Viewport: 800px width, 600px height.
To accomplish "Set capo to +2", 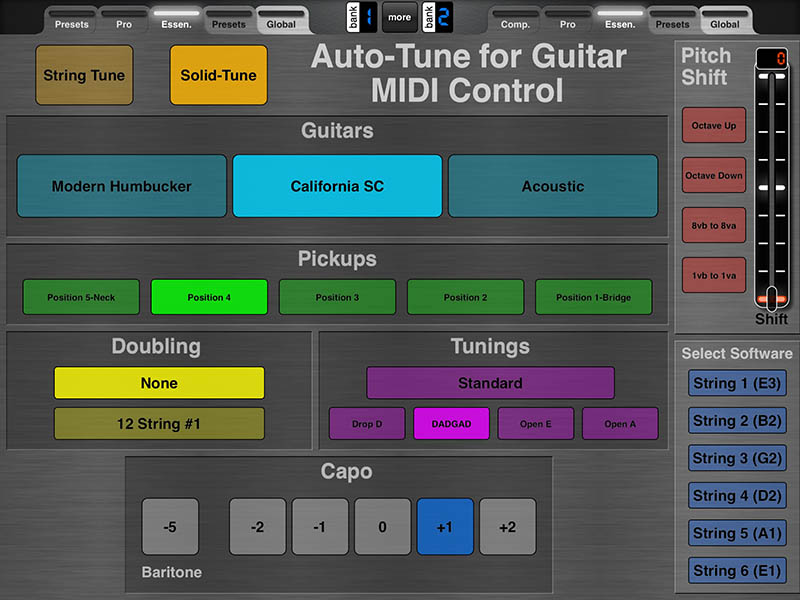I will [508, 527].
